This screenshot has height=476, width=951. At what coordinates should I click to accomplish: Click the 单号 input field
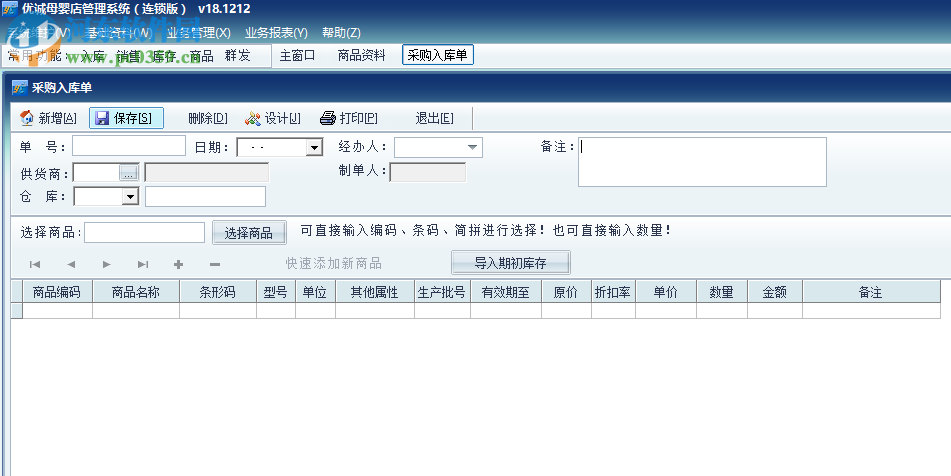click(x=129, y=146)
